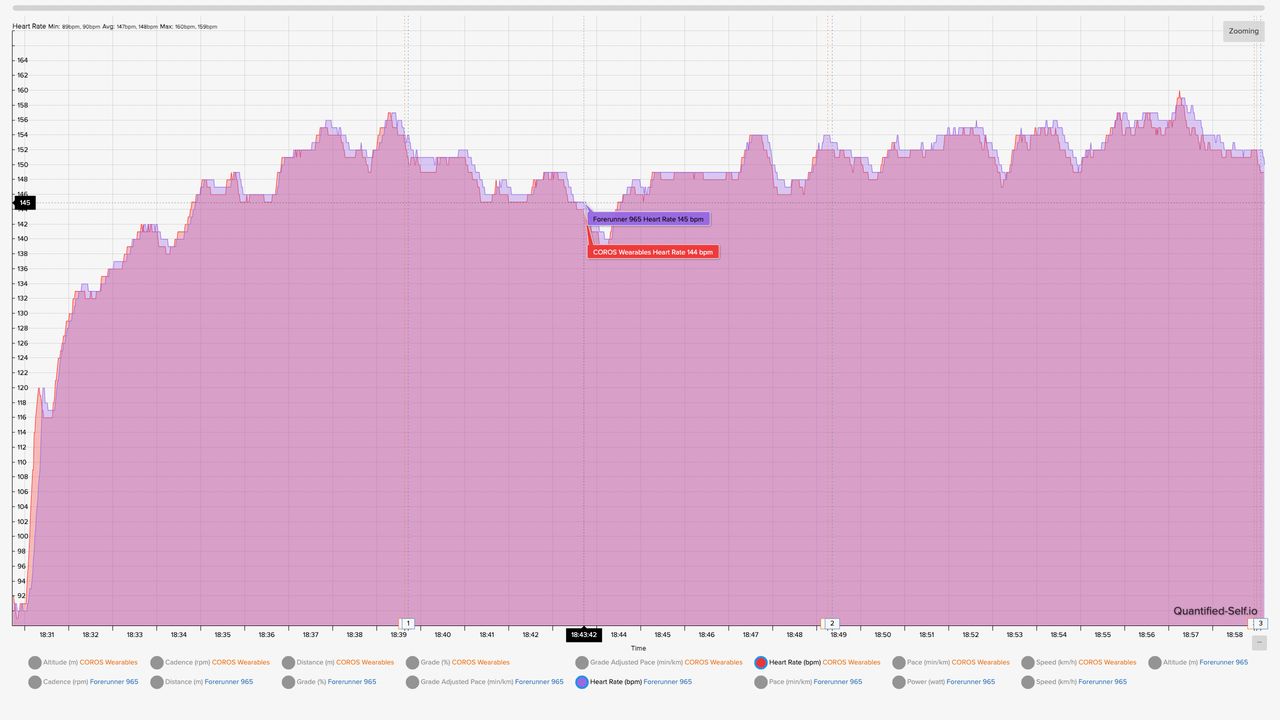Click COROS Wearables Heart Rate 144 bpm tooltip
Image resolution: width=1280 pixels, height=720 pixels.
653,252
